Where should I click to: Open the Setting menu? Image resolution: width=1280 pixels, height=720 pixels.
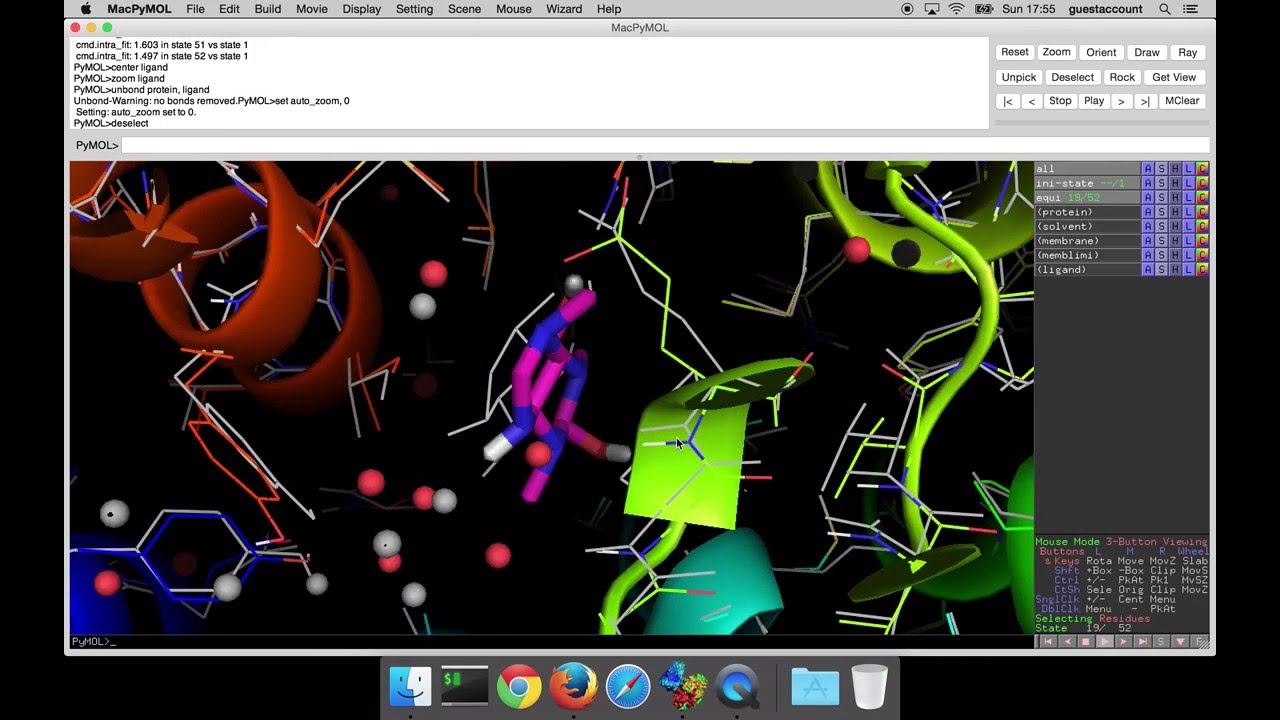coord(414,9)
